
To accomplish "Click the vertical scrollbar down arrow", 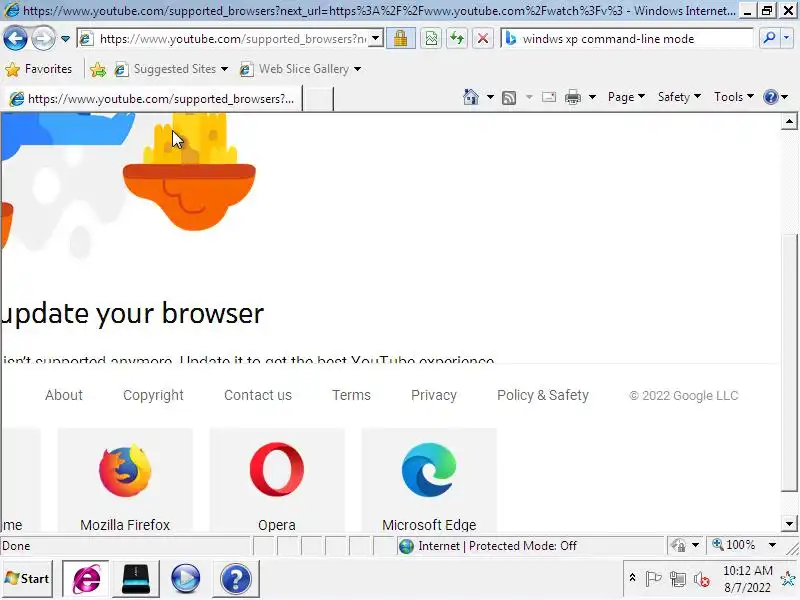I will point(789,523).
